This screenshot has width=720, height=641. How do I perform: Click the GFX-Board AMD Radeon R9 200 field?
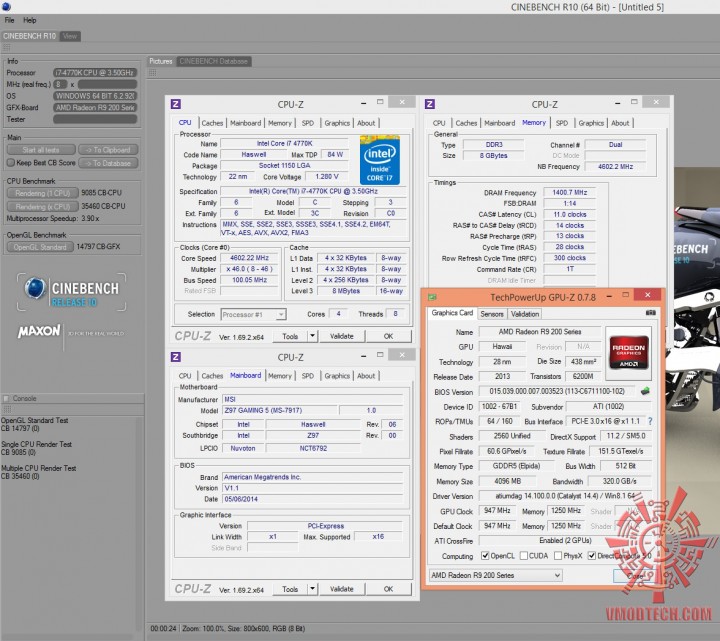pyautogui.click(x=95, y=107)
